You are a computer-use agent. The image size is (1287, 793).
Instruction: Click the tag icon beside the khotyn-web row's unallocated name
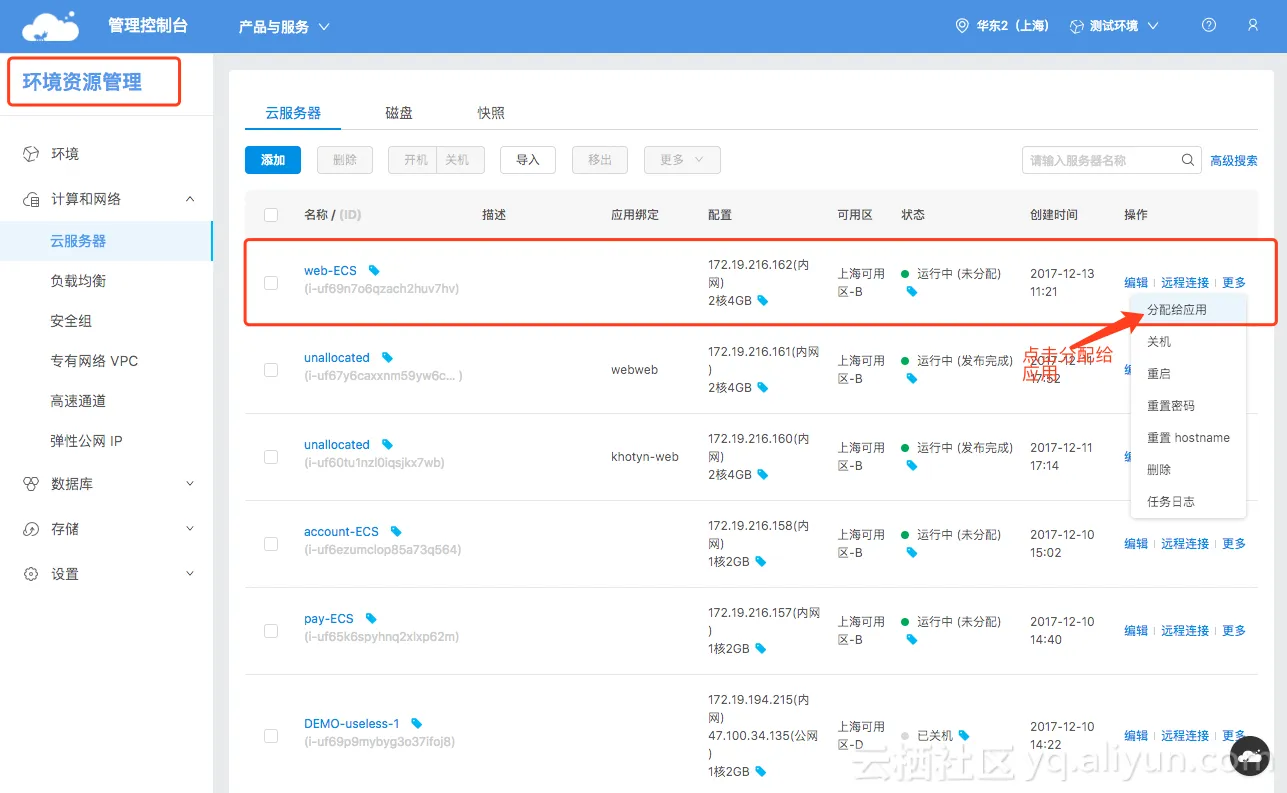pos(387,445)
